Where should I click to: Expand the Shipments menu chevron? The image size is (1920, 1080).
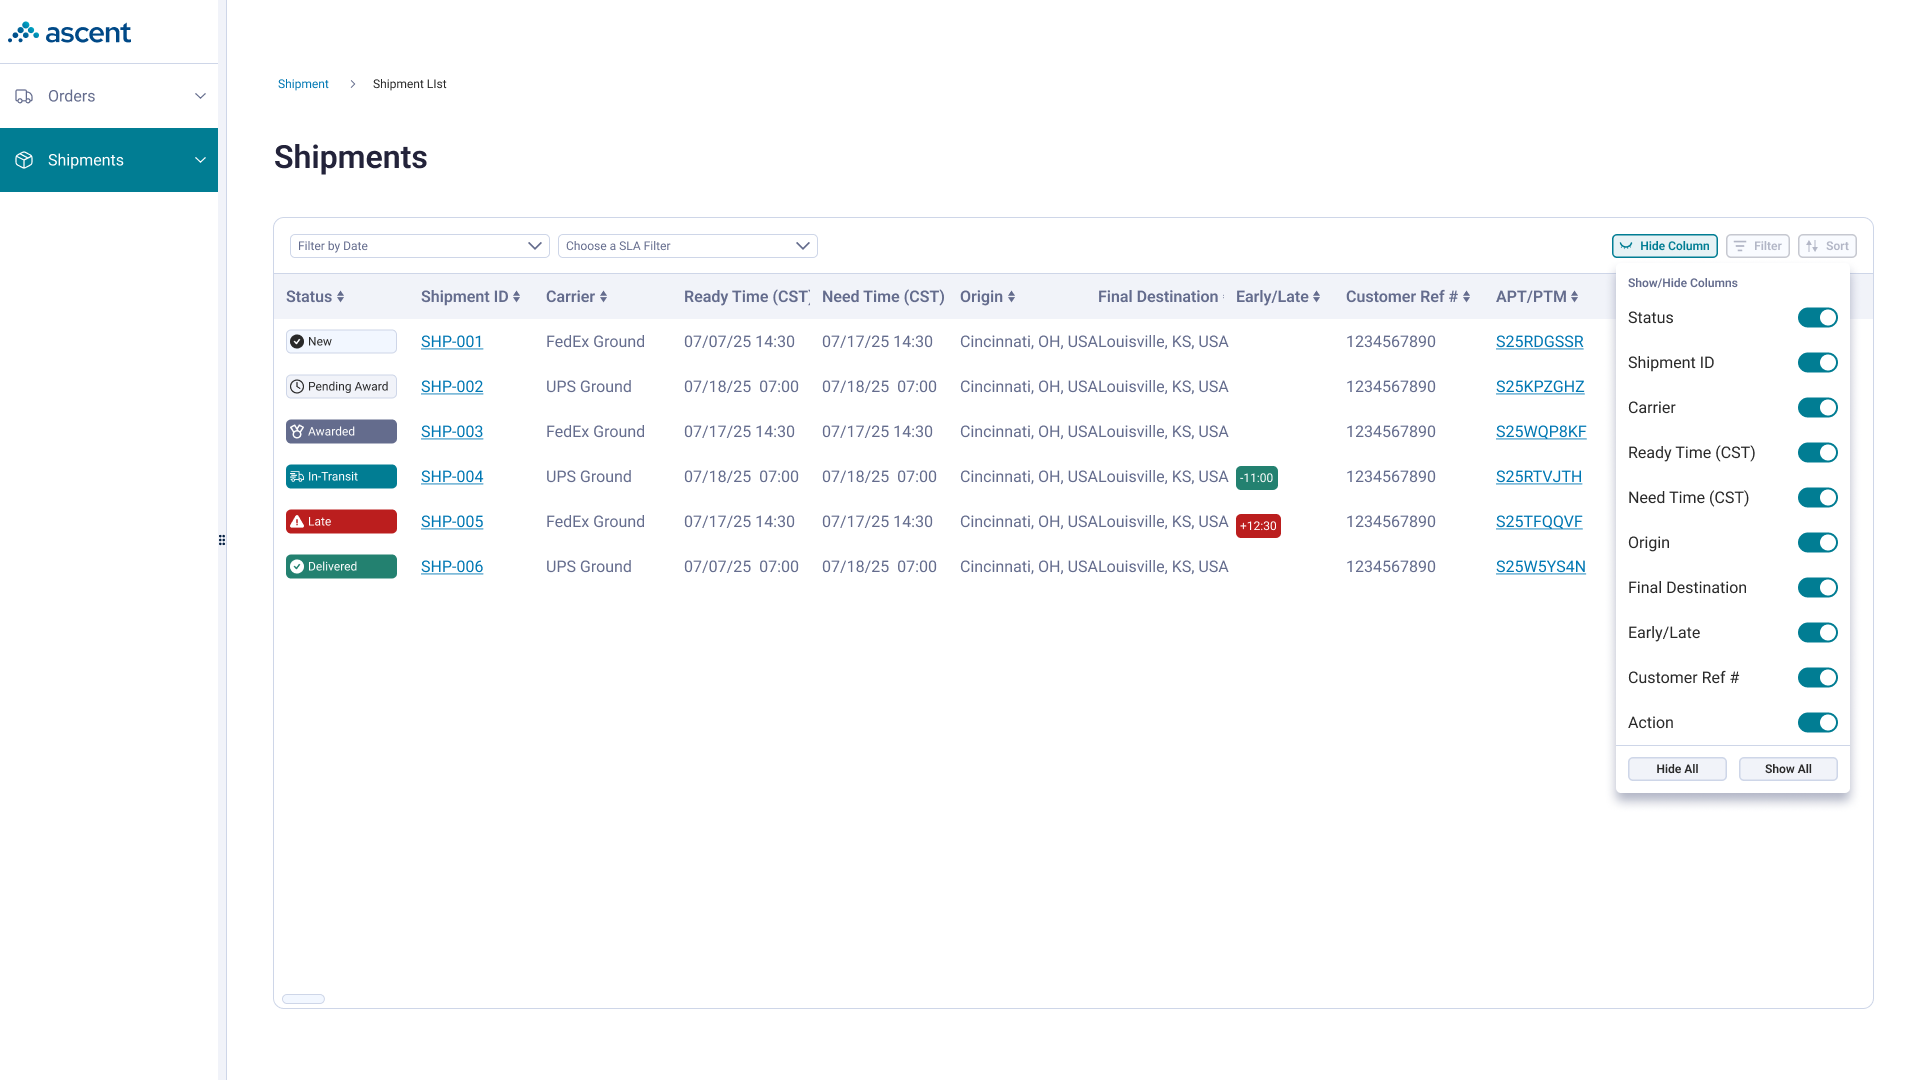[x=200, y=160]
